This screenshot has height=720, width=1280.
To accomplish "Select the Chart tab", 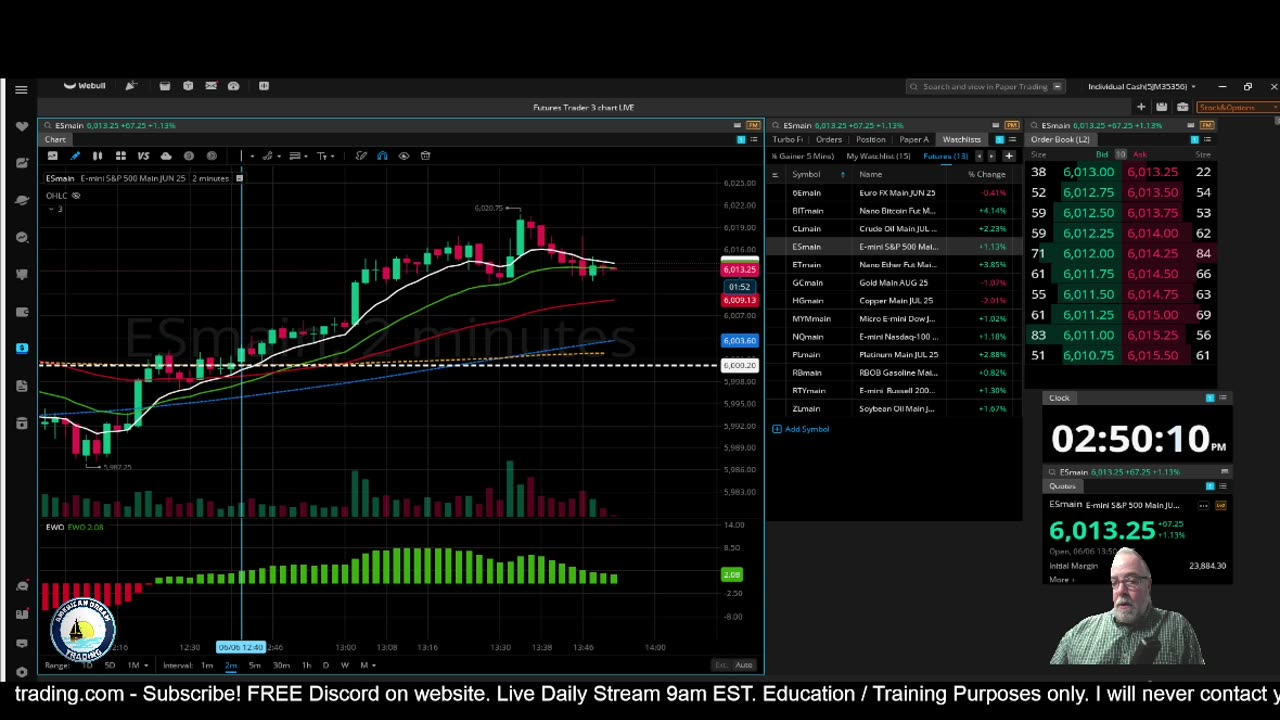I will click(54, 140).
